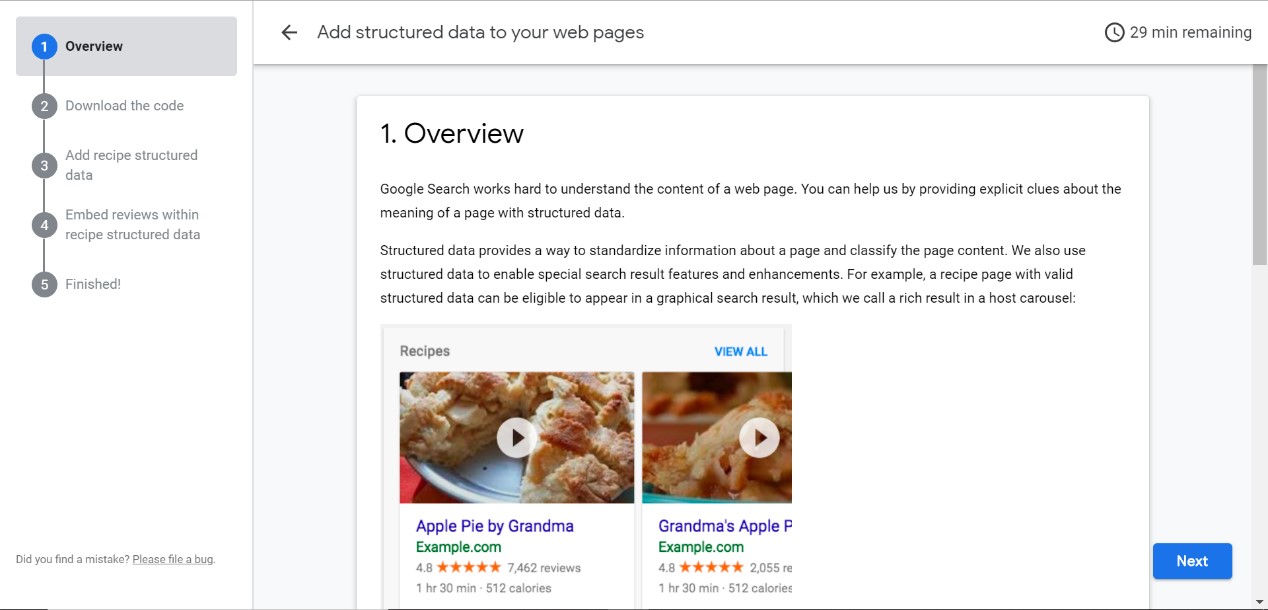Click the scroll-down arrow at bottom right

click(1258, 602)
